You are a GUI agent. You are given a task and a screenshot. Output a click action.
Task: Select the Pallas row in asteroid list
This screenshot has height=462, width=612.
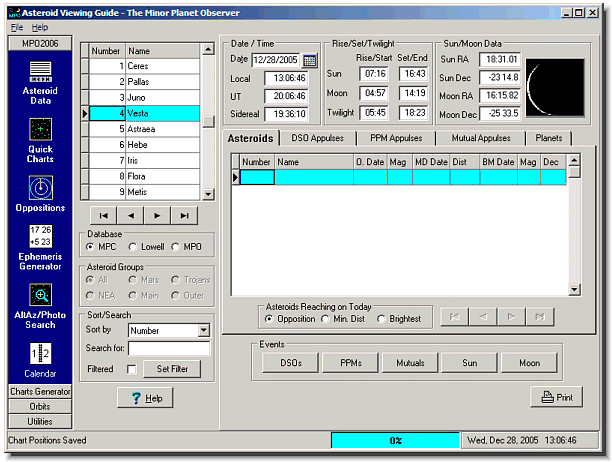pos(144,82)
